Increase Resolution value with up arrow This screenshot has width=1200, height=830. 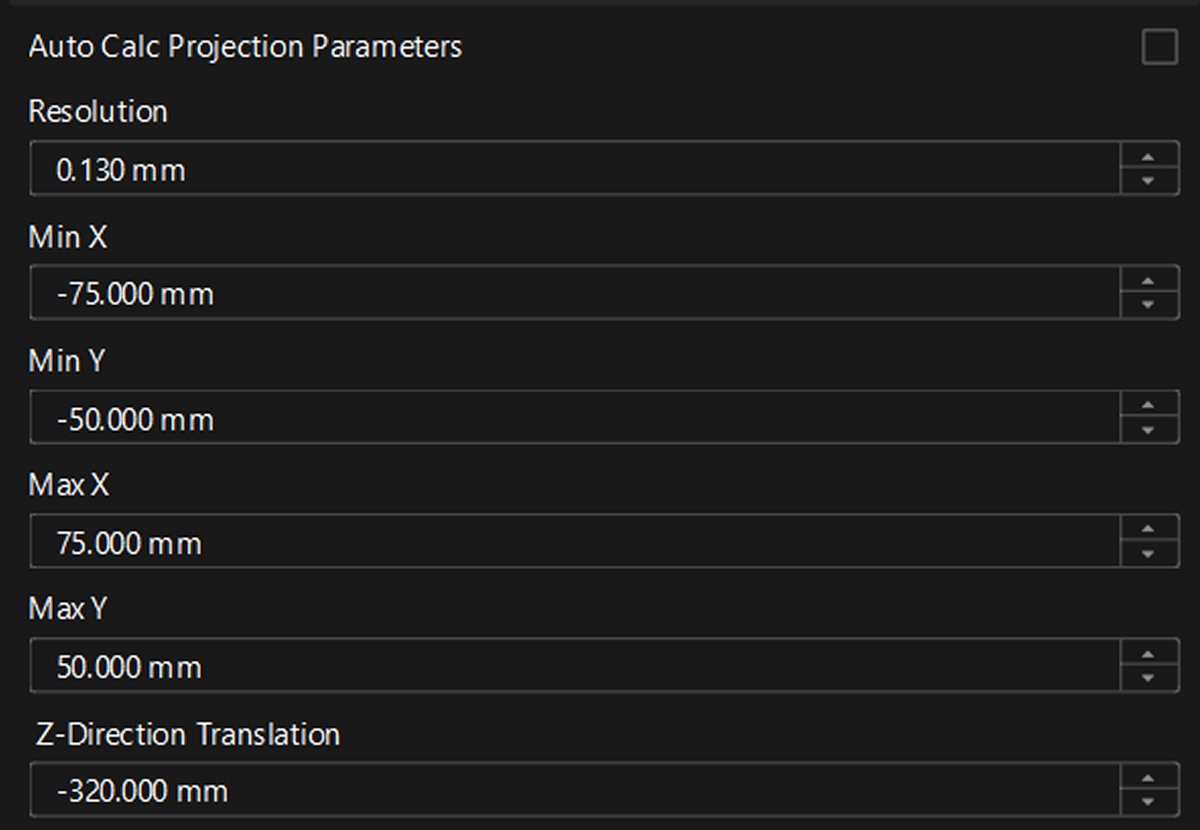1148,156
